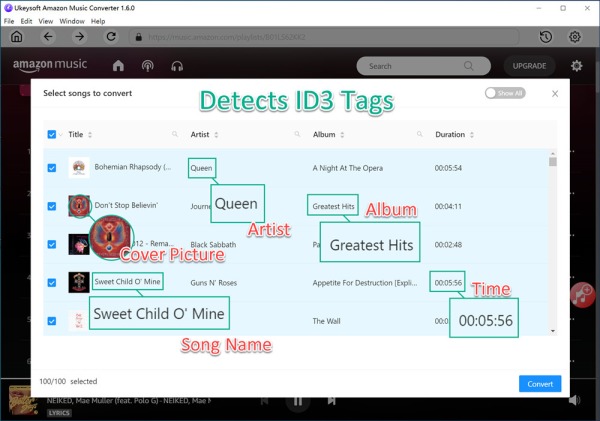The width and height of the screenshot is (600, 421).
Task: Click the '00:02:48' duration cell
Action: [448, 245]
